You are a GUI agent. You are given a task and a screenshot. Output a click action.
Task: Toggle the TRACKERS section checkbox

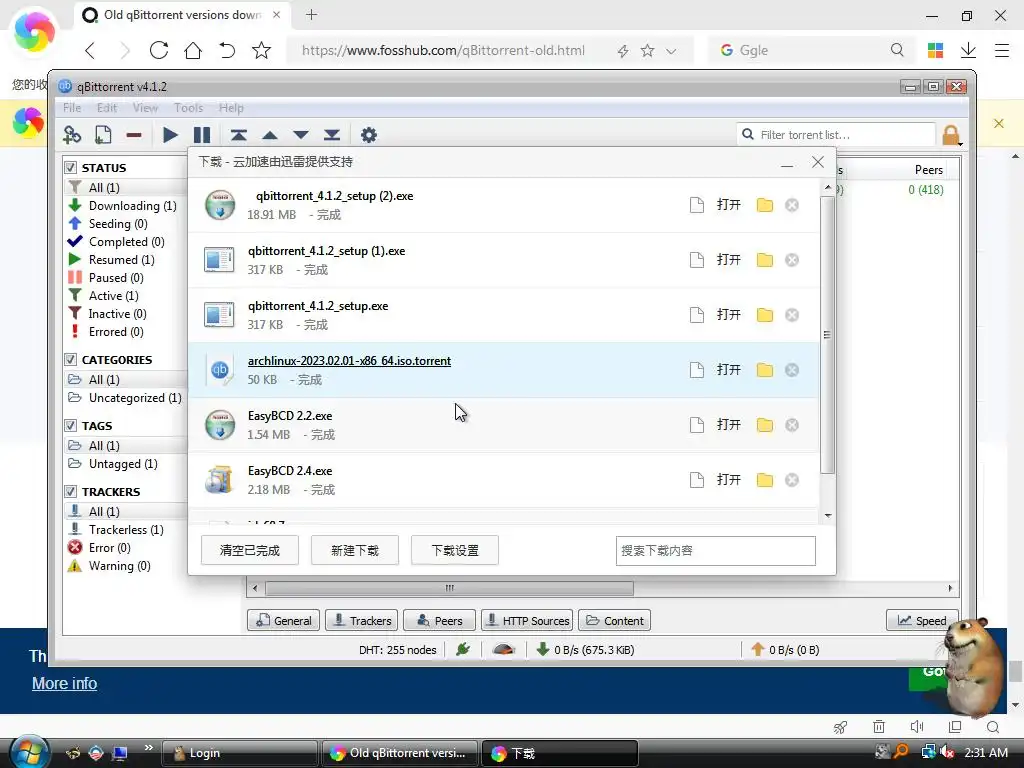pyautogui.click(x=71, y=492)
